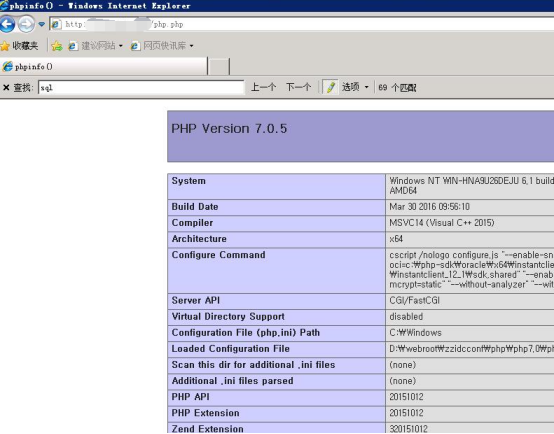Click the address bar URL ending php.php
Viewport: 554px width, 434px height.
(124, 24)
